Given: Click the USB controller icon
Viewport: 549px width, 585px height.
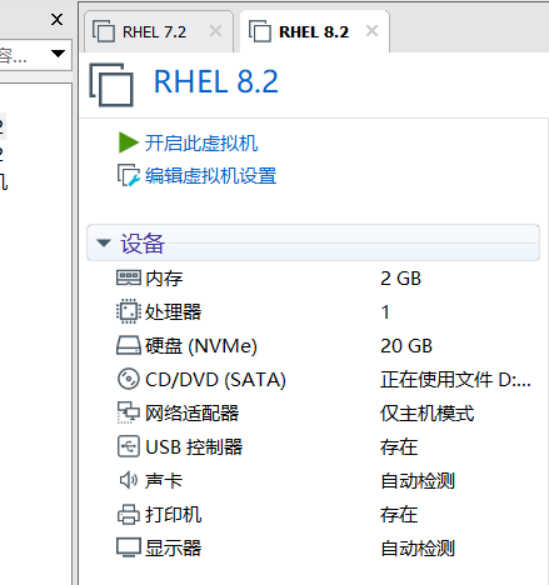Looking at the screenshot, I should [128, 446].
